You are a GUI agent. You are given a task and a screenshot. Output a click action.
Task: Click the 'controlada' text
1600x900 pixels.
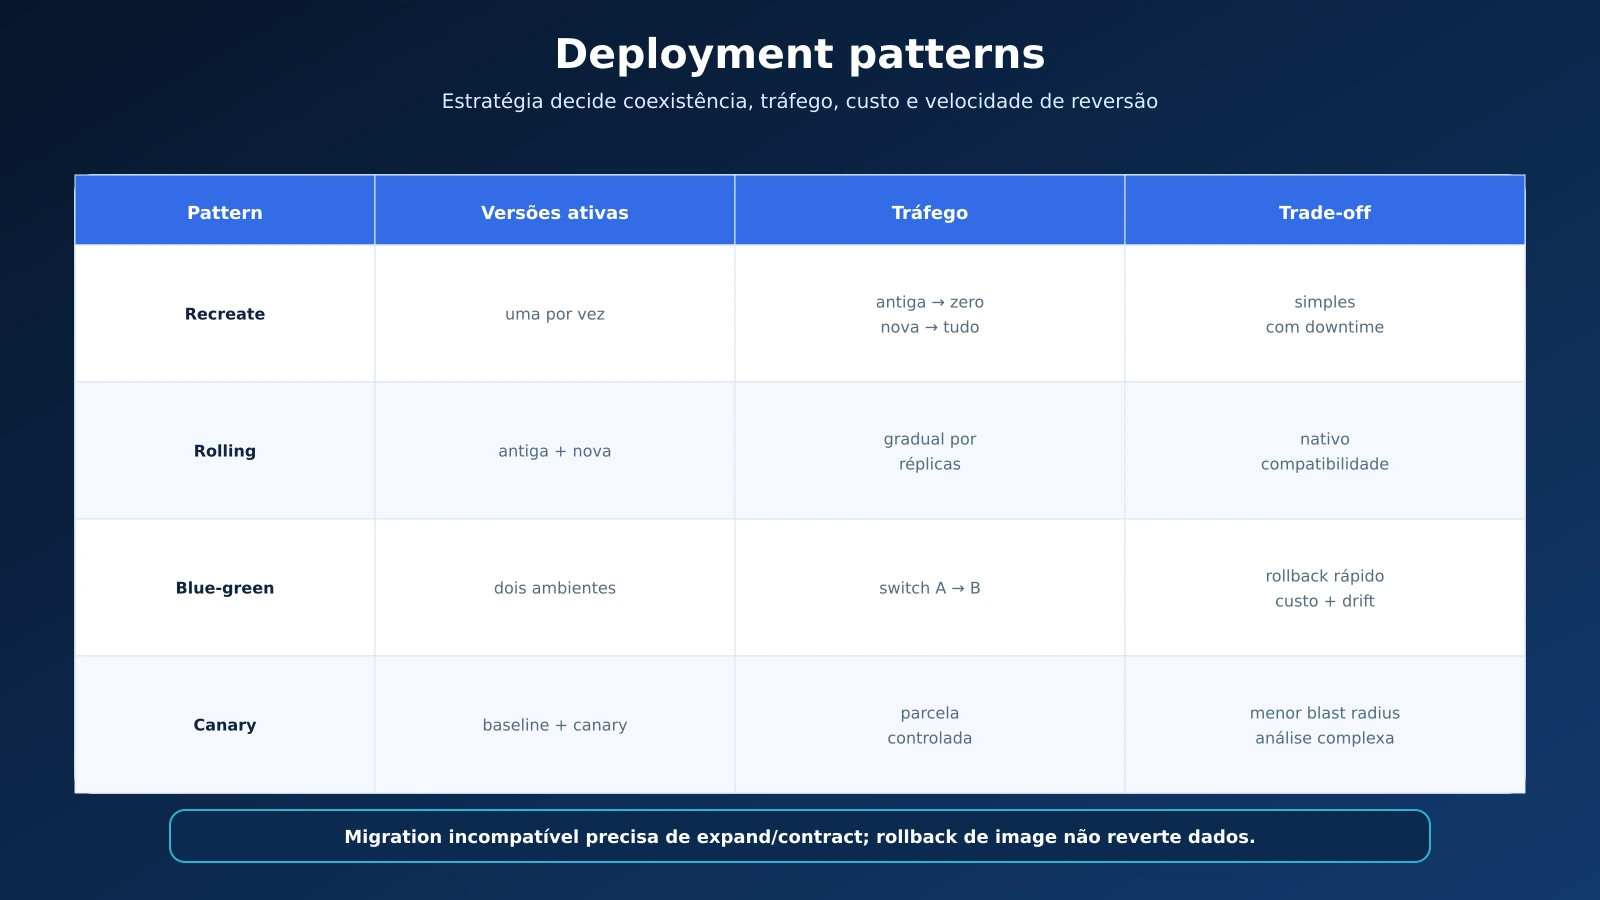[x=930, y=738]
